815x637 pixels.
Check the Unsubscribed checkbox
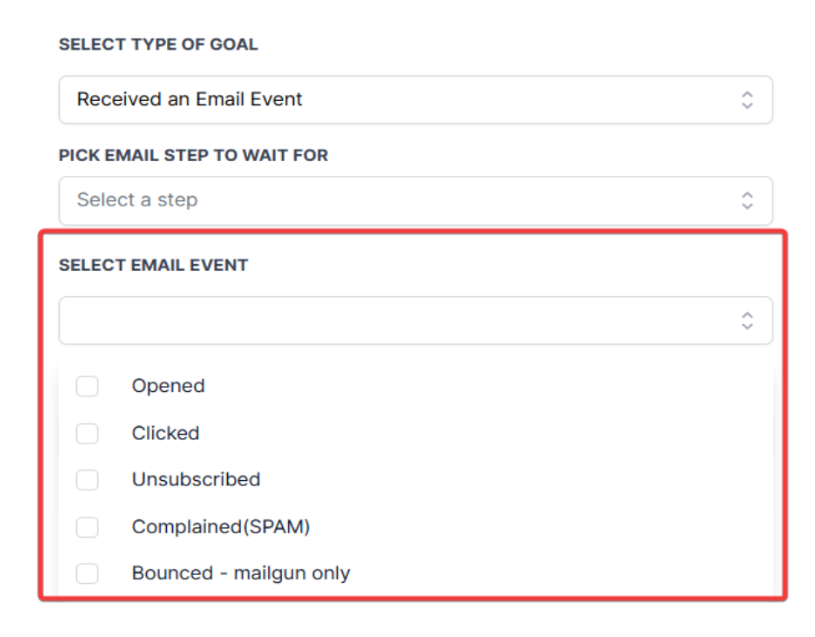pyautogui.click(x=88, y=480)
